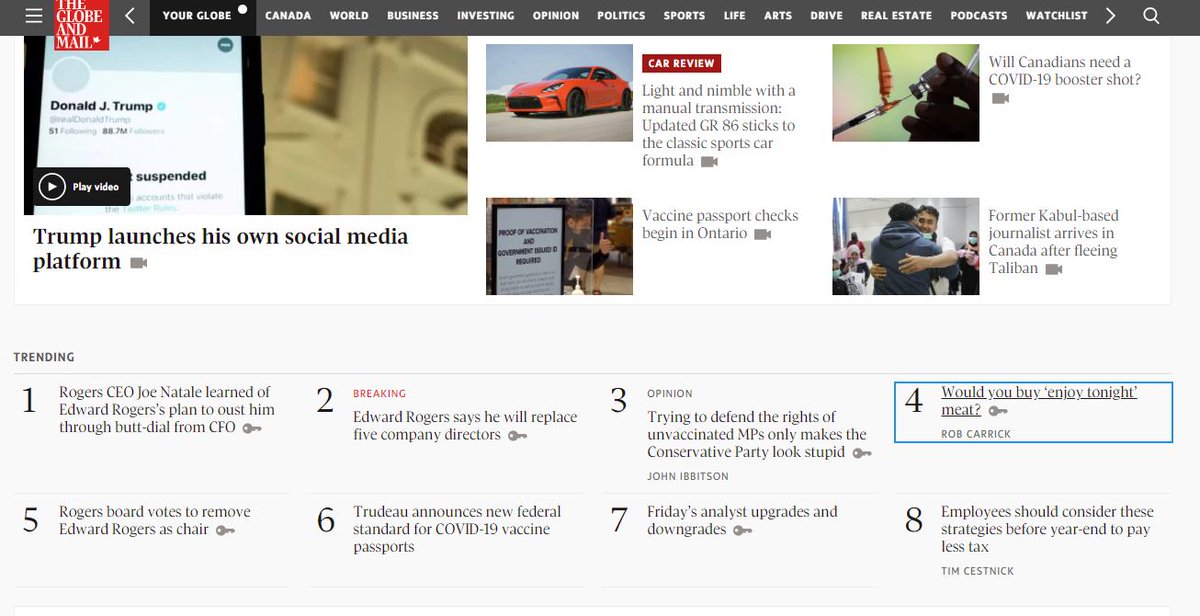The image size is (1200, 616).
Task: Open Trudeau announces vaccine passport standard story
Action: [457, 529]
